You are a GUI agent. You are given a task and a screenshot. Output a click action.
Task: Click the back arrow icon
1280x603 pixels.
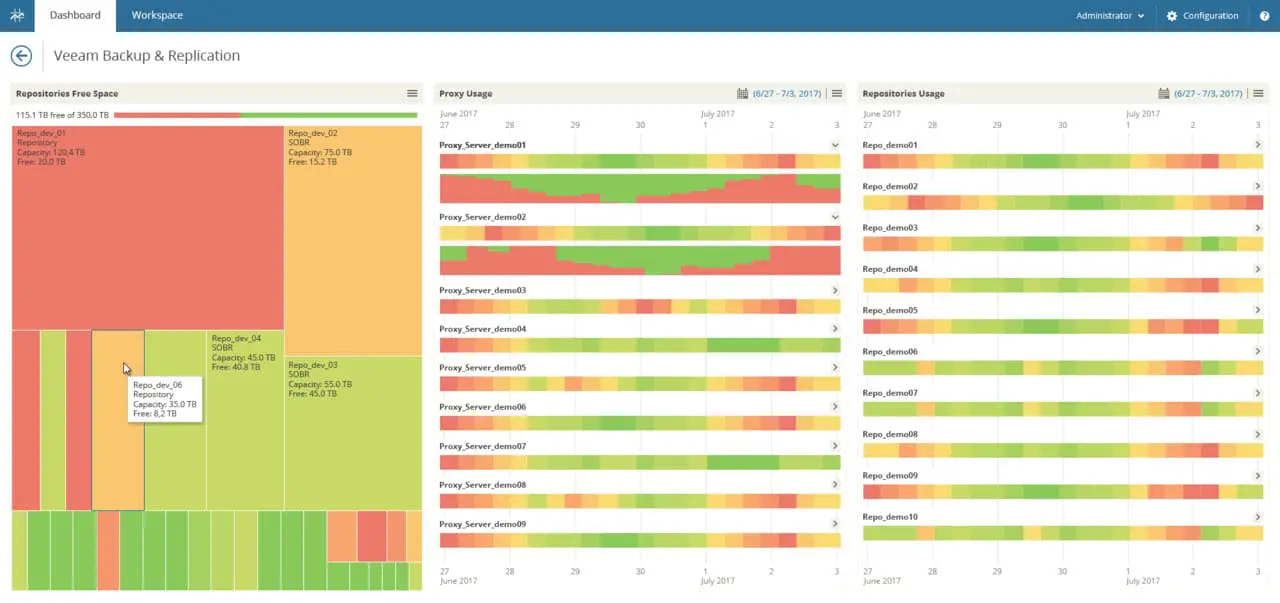(21, 56)
